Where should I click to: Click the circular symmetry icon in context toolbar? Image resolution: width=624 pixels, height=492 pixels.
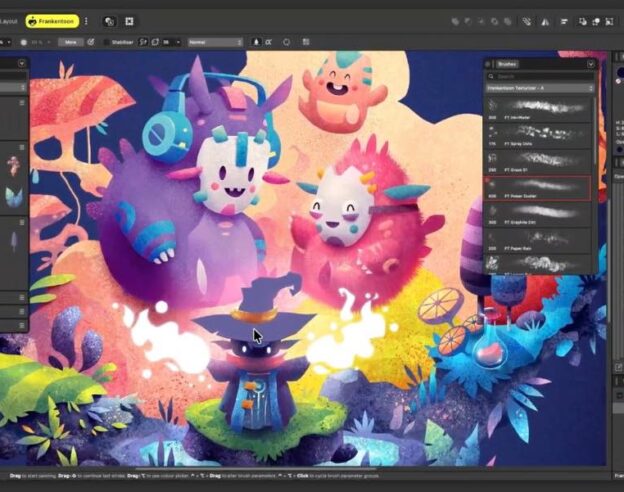pos(287,42)
